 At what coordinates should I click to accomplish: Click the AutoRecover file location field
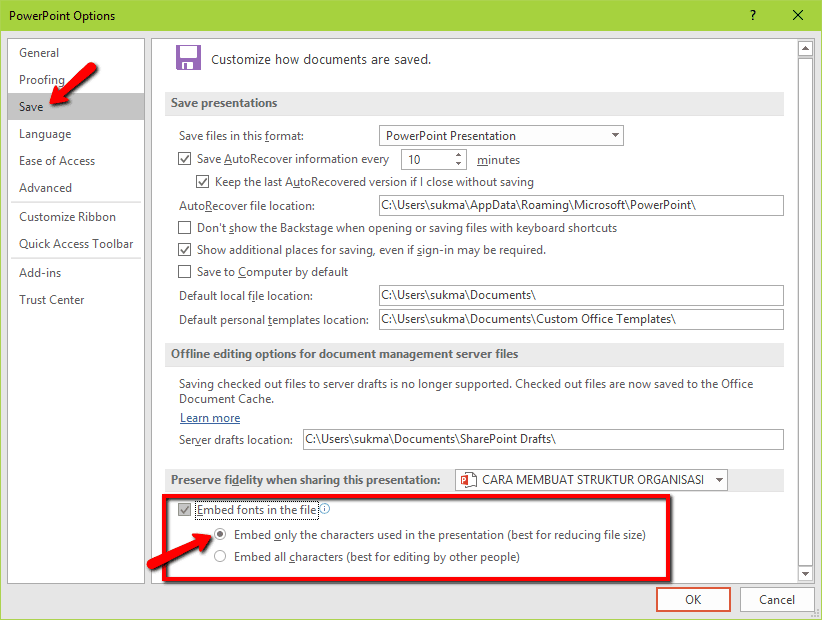581,205
